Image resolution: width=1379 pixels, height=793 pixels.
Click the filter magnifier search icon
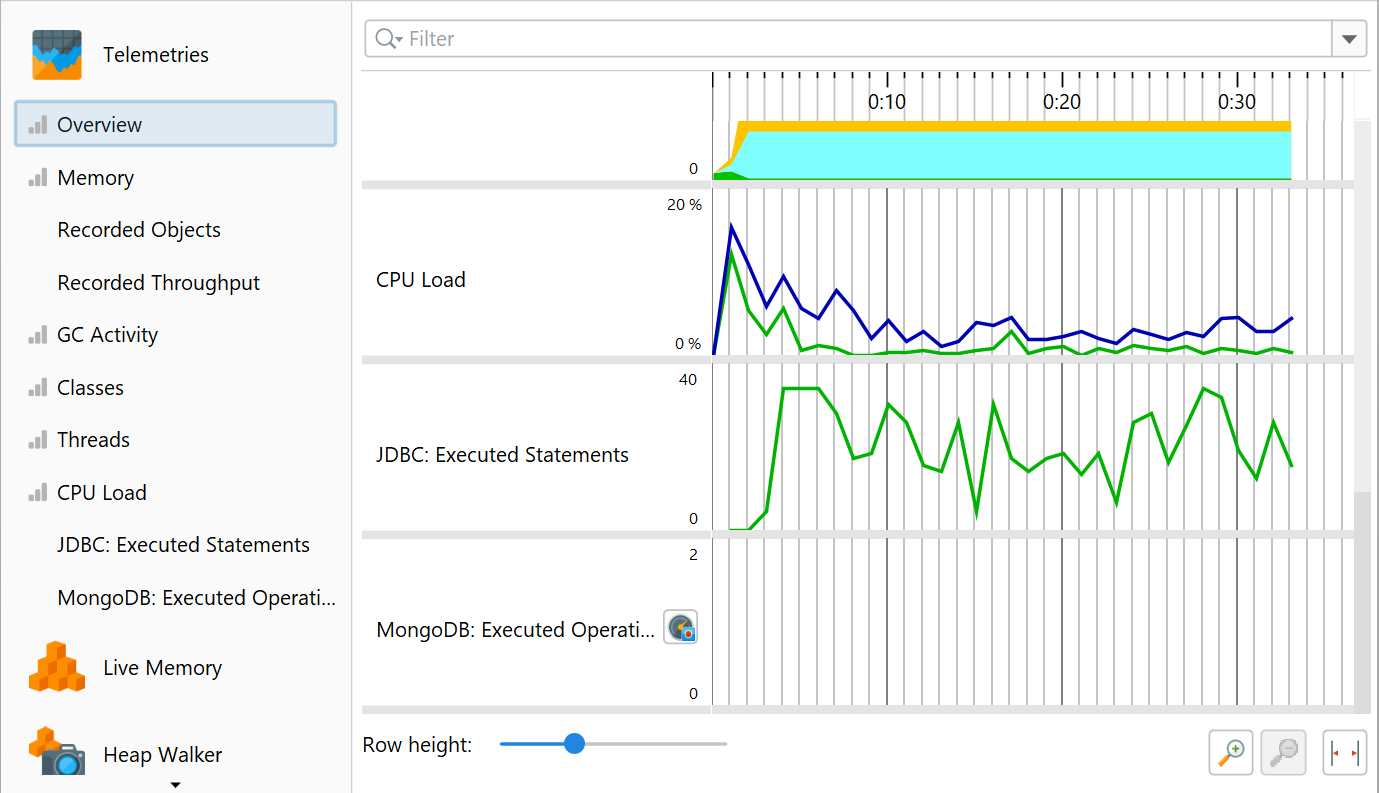coord(386,39)
